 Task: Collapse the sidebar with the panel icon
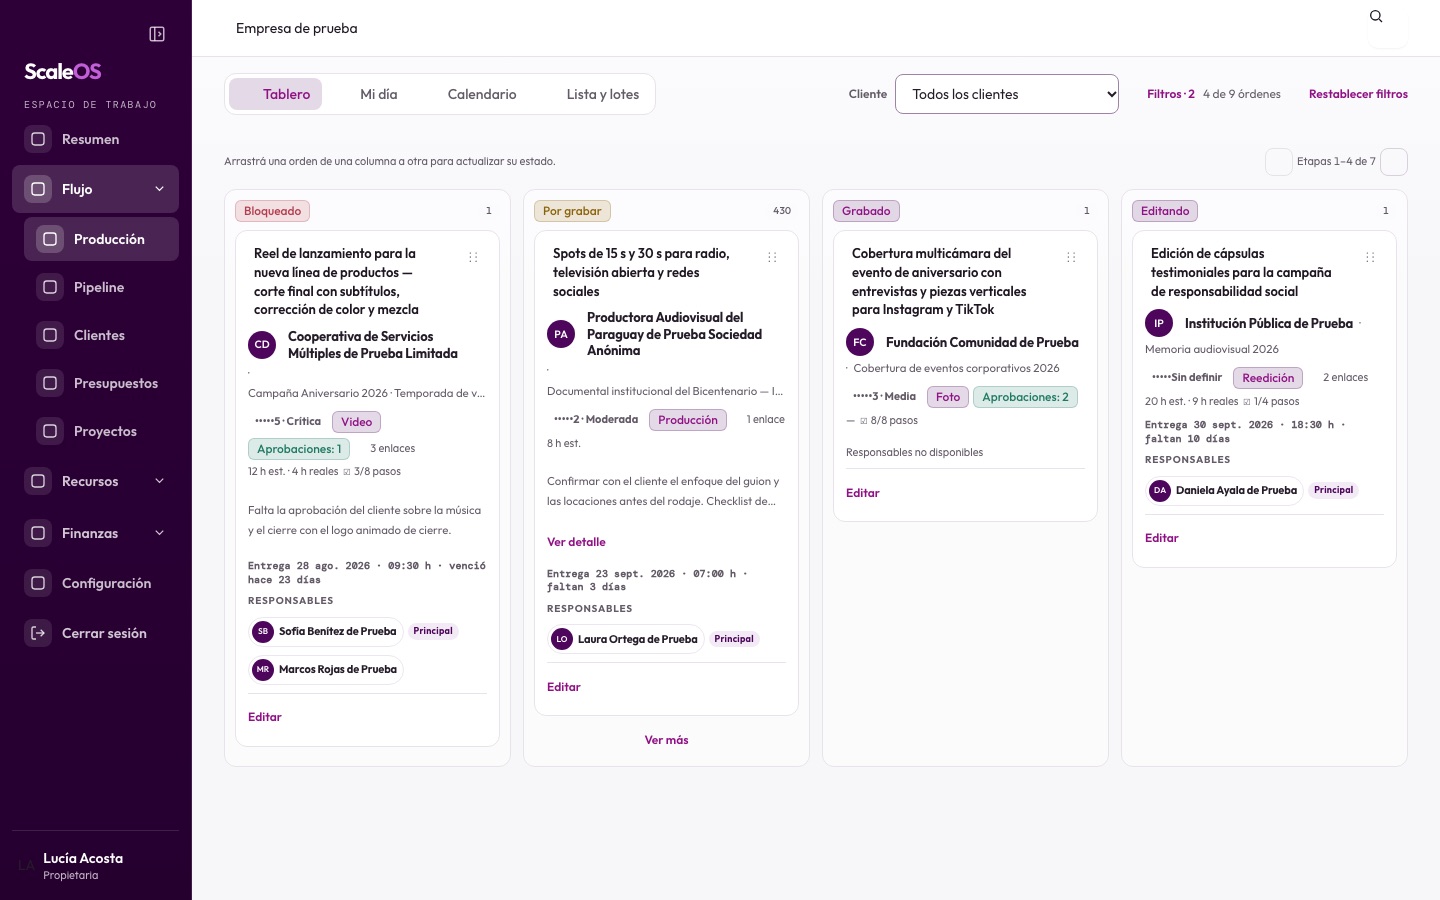157,34
